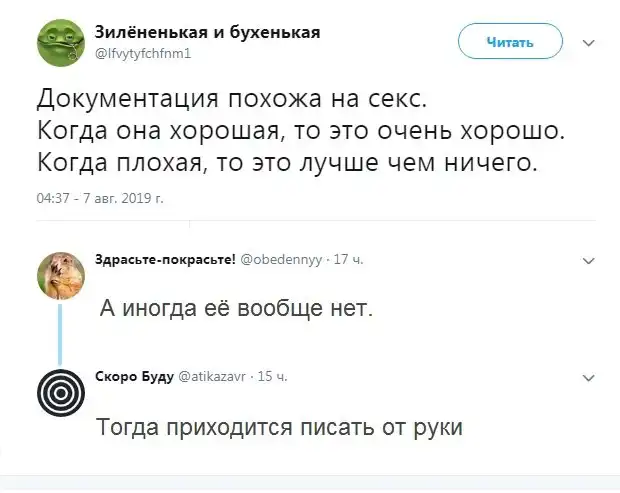Open the 17 ч. reply timestamp

(349, 260)
